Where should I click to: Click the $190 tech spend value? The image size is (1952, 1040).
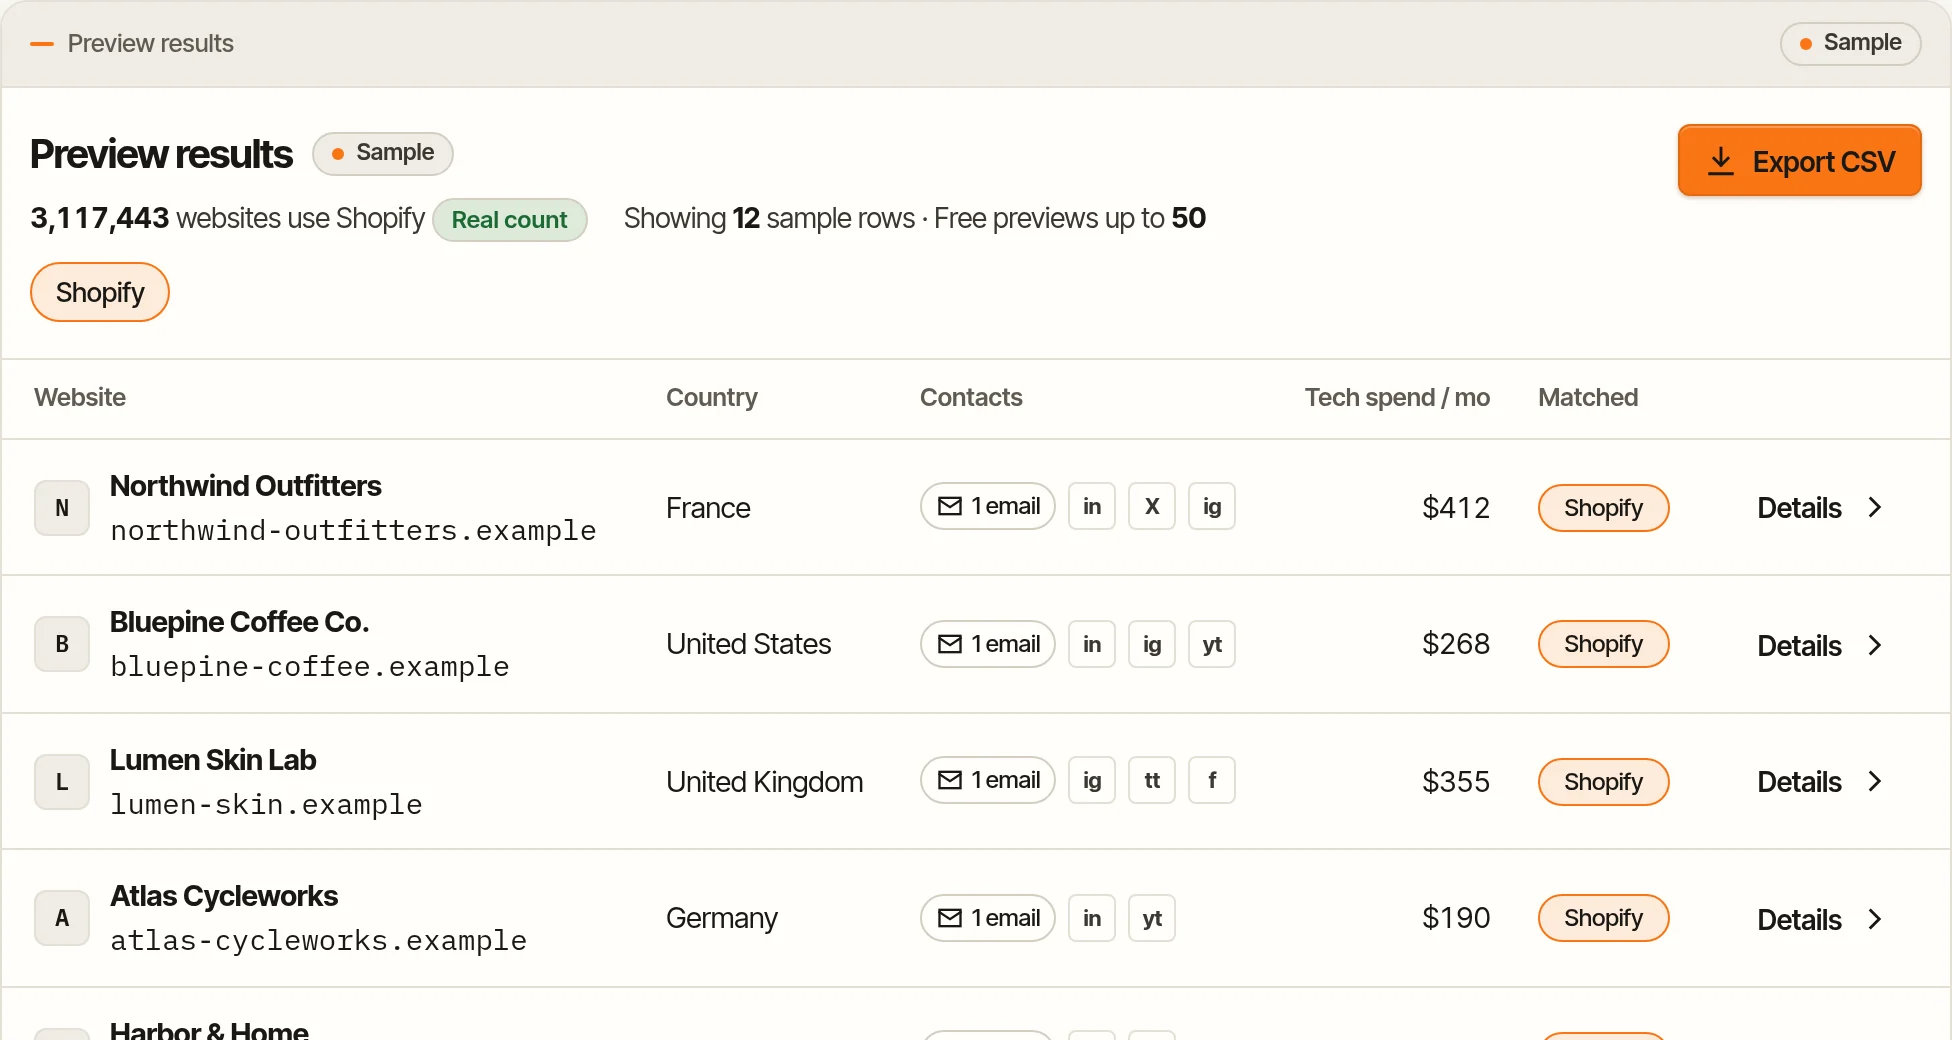click(1456, 918)
